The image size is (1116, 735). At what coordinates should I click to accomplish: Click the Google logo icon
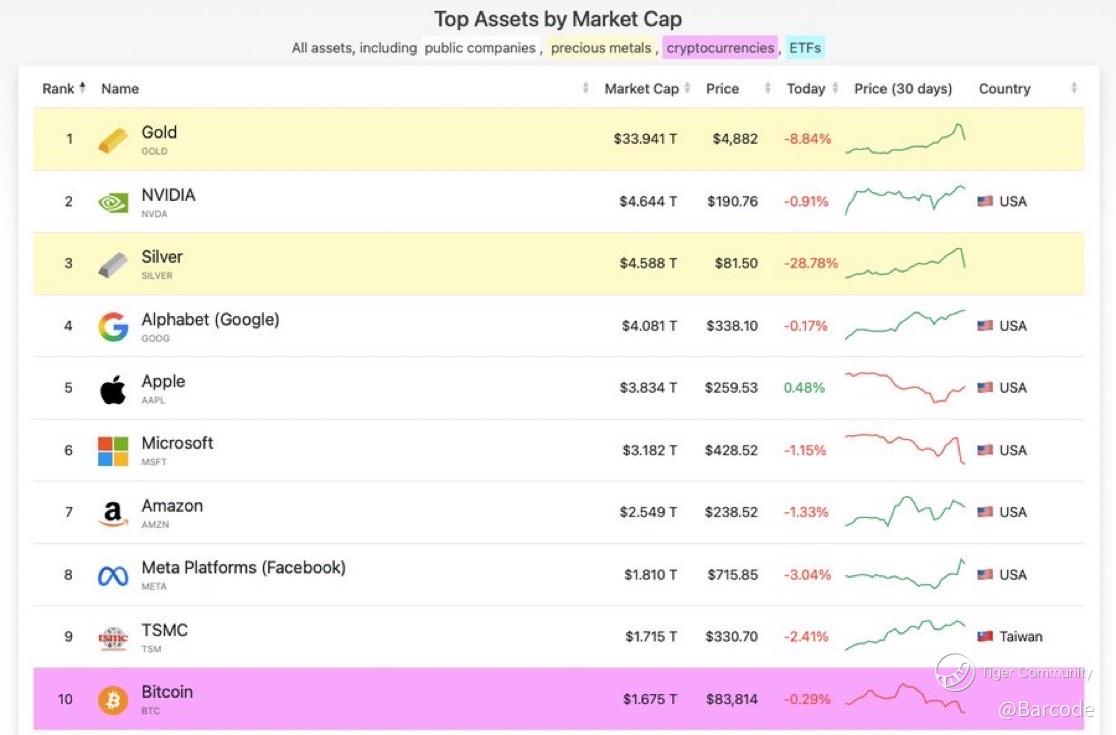pos(113,327)
